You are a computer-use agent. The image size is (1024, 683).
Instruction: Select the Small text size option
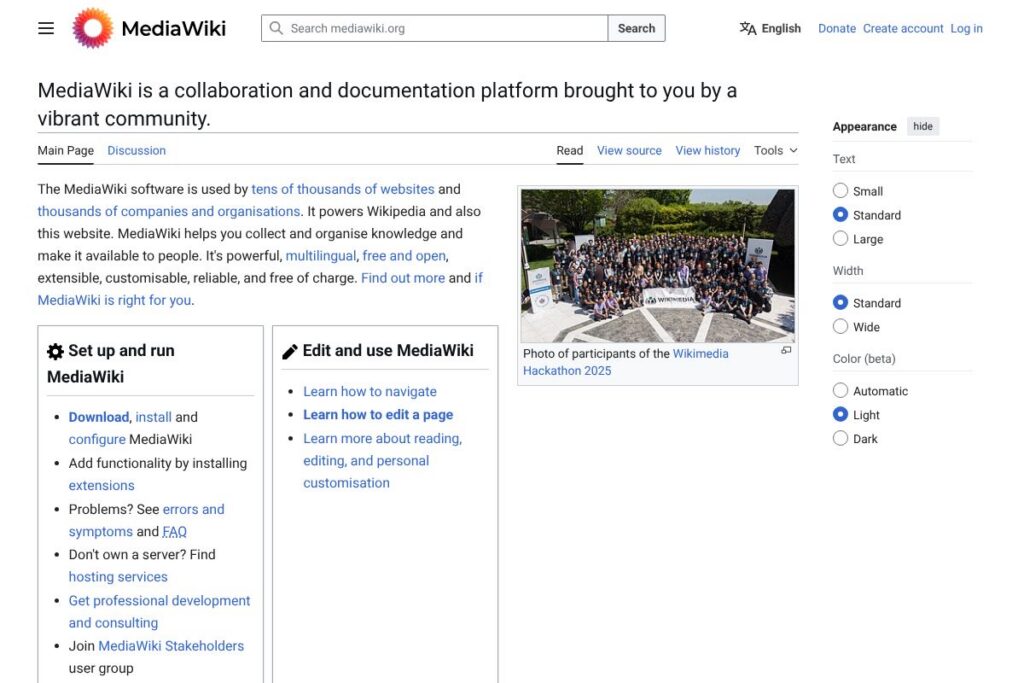tap(840, 191)
